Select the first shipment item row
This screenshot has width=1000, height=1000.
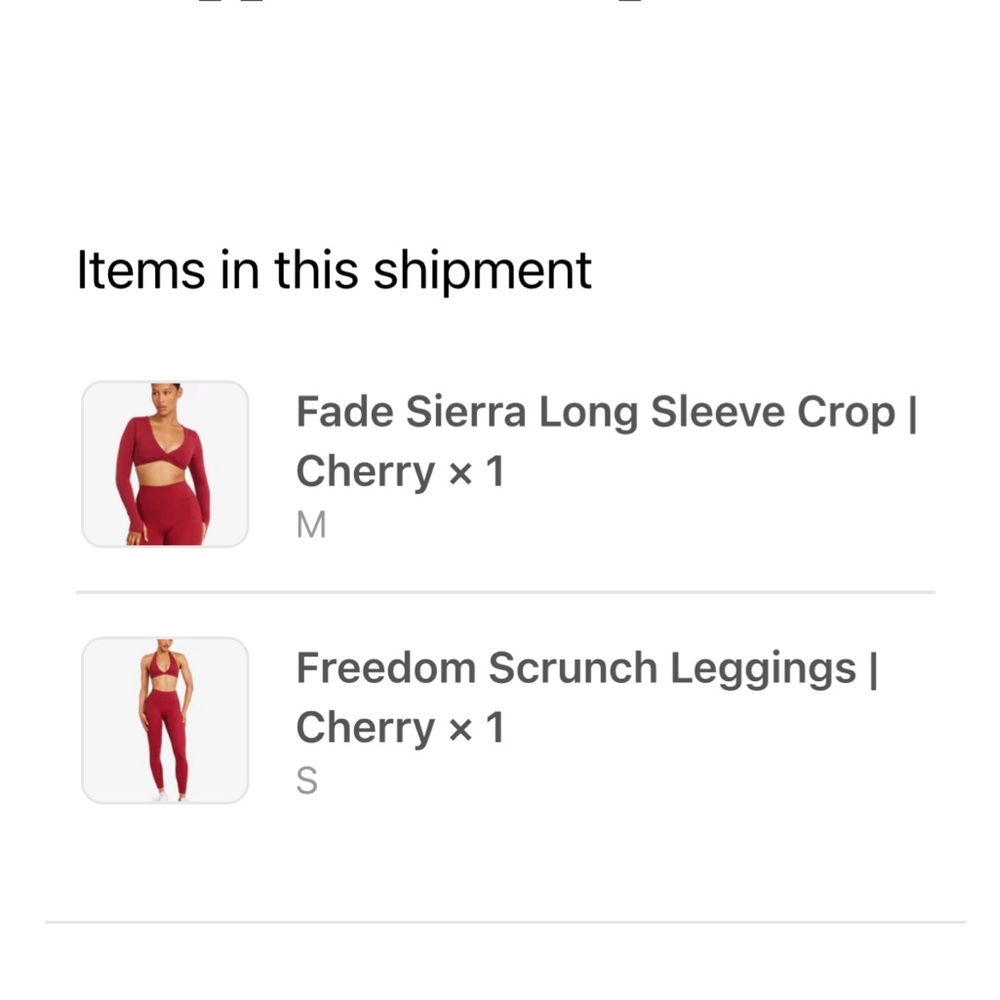coord(500,462)
